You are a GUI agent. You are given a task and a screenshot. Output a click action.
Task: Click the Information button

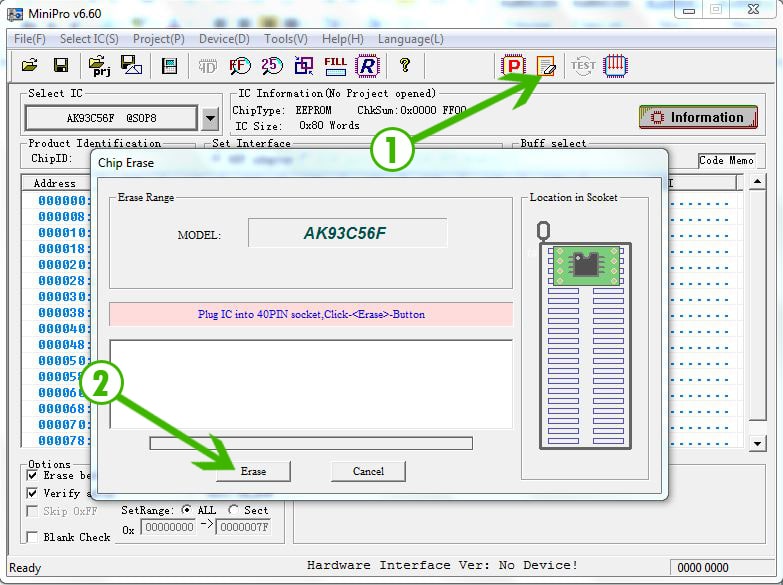coord(698,117)
